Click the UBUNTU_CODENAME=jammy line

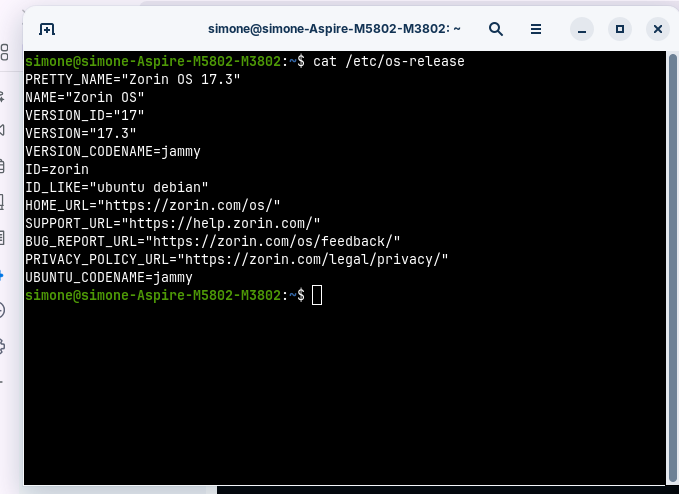pyautogui.click(x=109, y=278)
